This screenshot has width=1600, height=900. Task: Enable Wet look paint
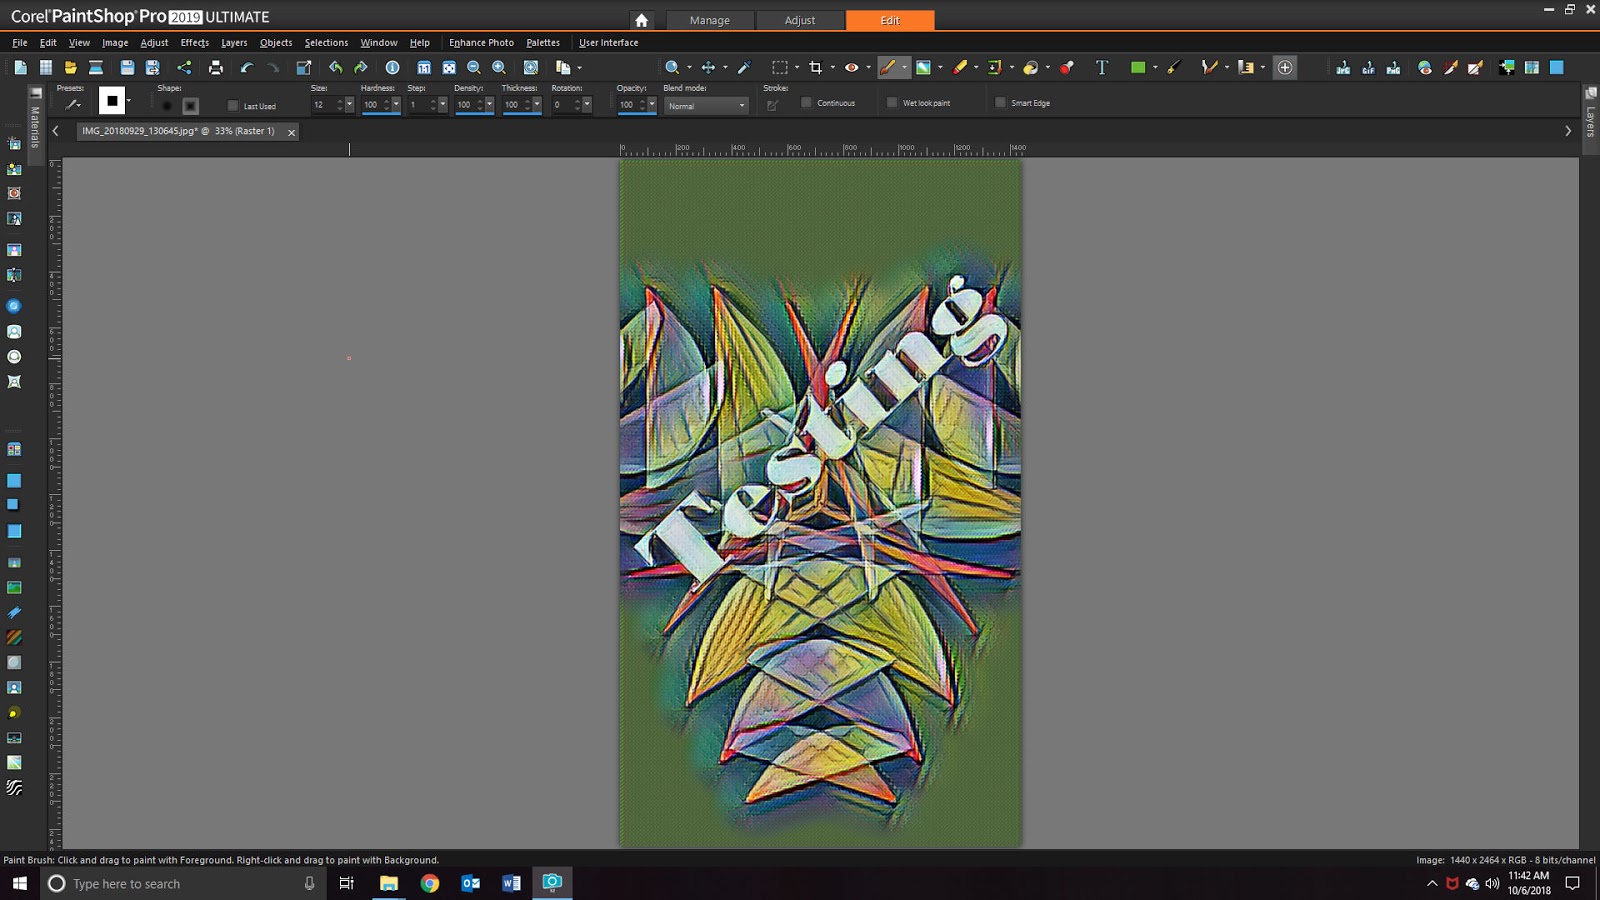click(891, 102)
